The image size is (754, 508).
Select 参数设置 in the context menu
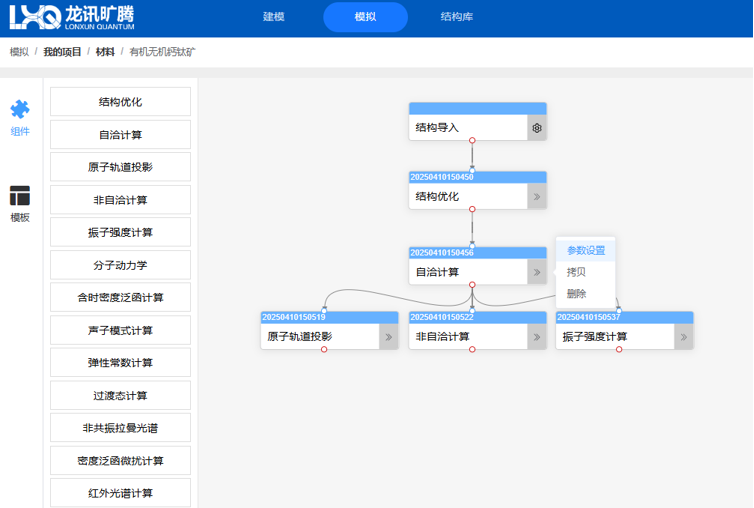coord(586,251)
